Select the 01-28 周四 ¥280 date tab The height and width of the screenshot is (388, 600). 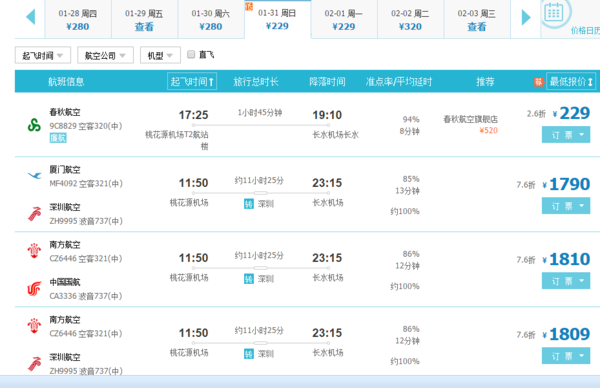pyautogui.click(x=78, y=20)
